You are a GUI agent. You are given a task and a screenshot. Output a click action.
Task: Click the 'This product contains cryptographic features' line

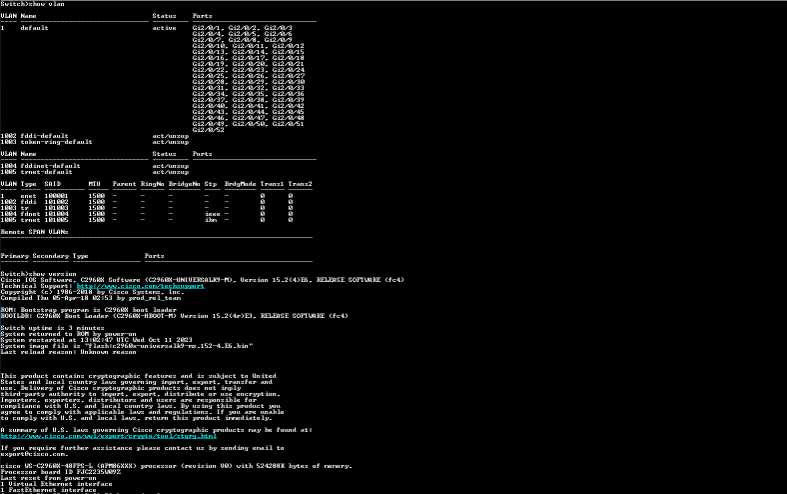[139, 376]
